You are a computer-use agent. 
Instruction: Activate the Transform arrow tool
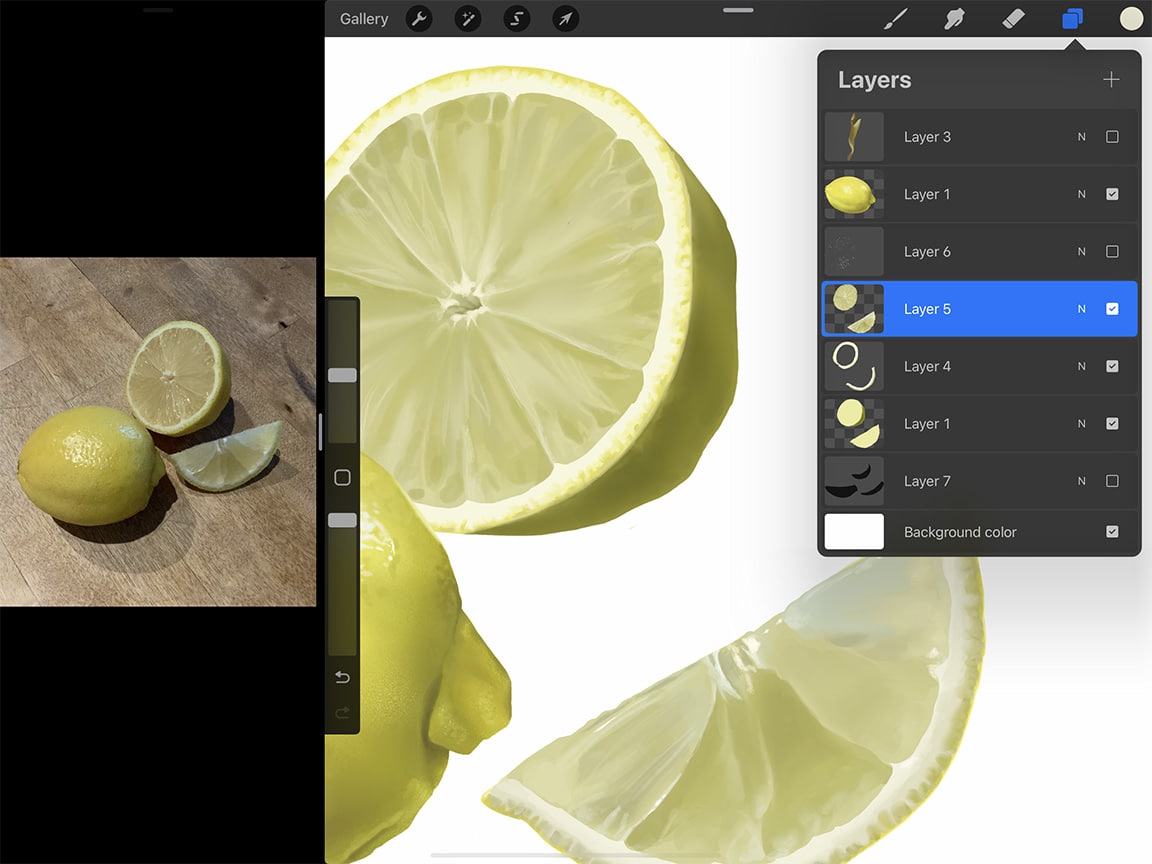564,18
